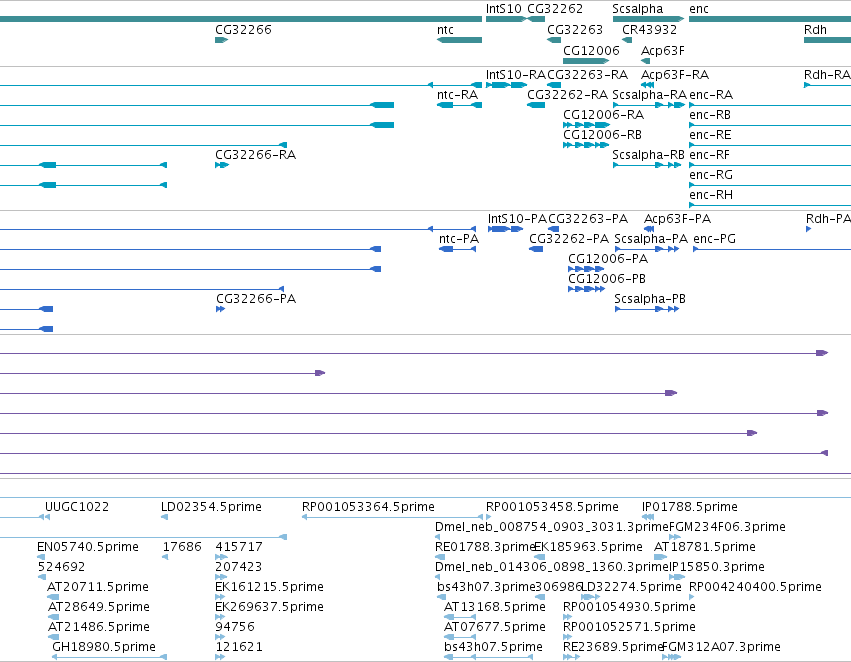Select the Acp63F-PA protein label
851x662 pixels.
point(677,219)
